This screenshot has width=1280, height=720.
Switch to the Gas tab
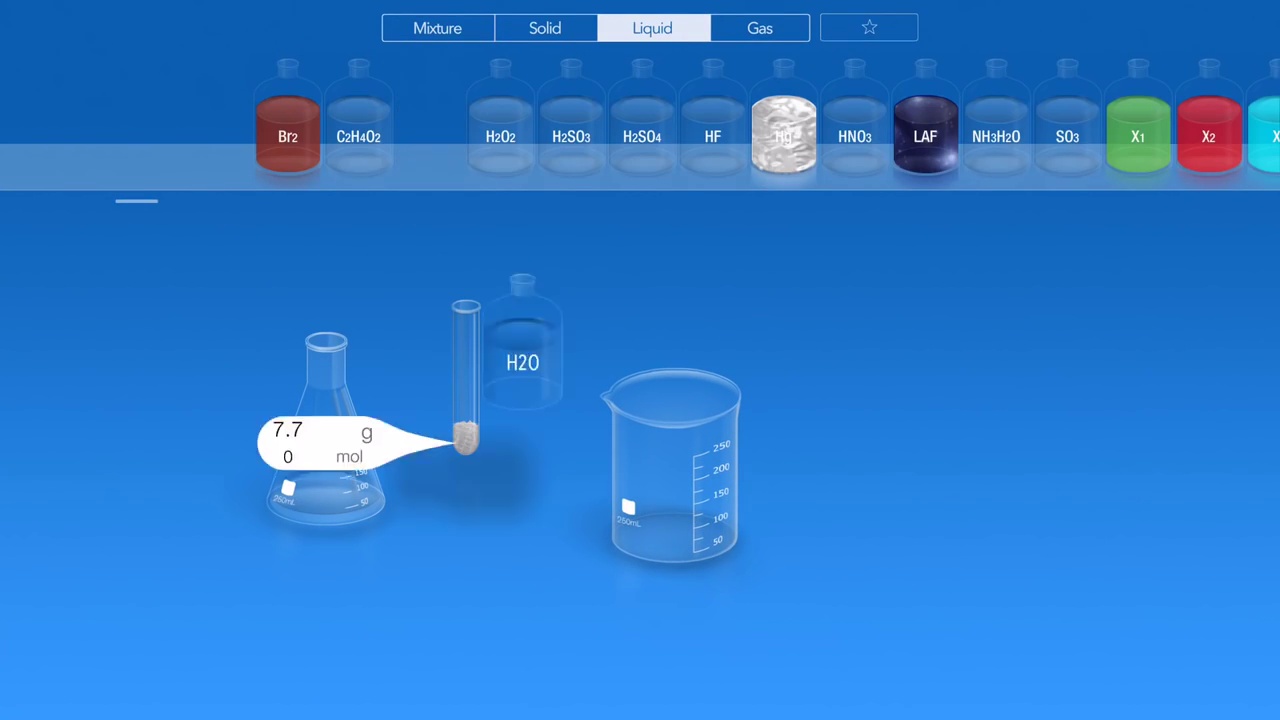(x=760, y=28)
